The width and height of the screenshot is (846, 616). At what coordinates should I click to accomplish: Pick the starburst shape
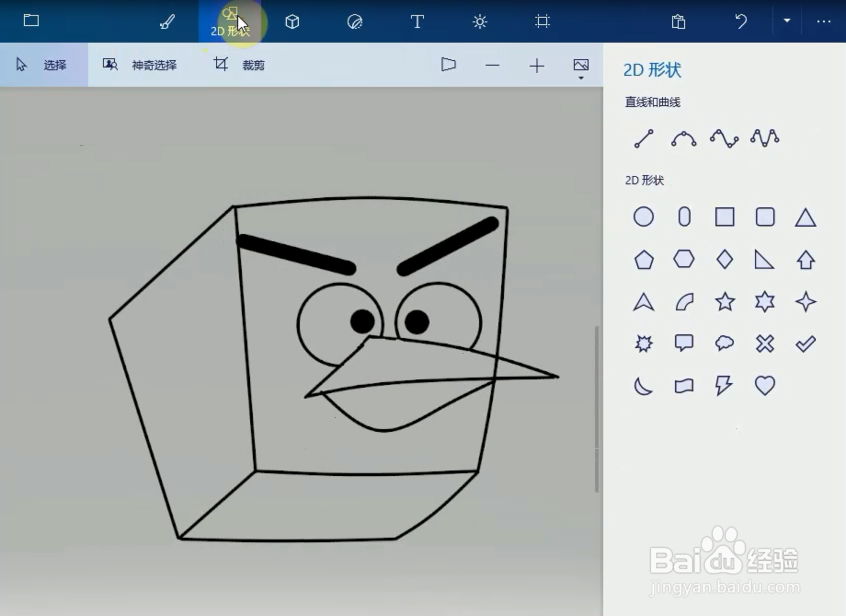tap(644, 343)
